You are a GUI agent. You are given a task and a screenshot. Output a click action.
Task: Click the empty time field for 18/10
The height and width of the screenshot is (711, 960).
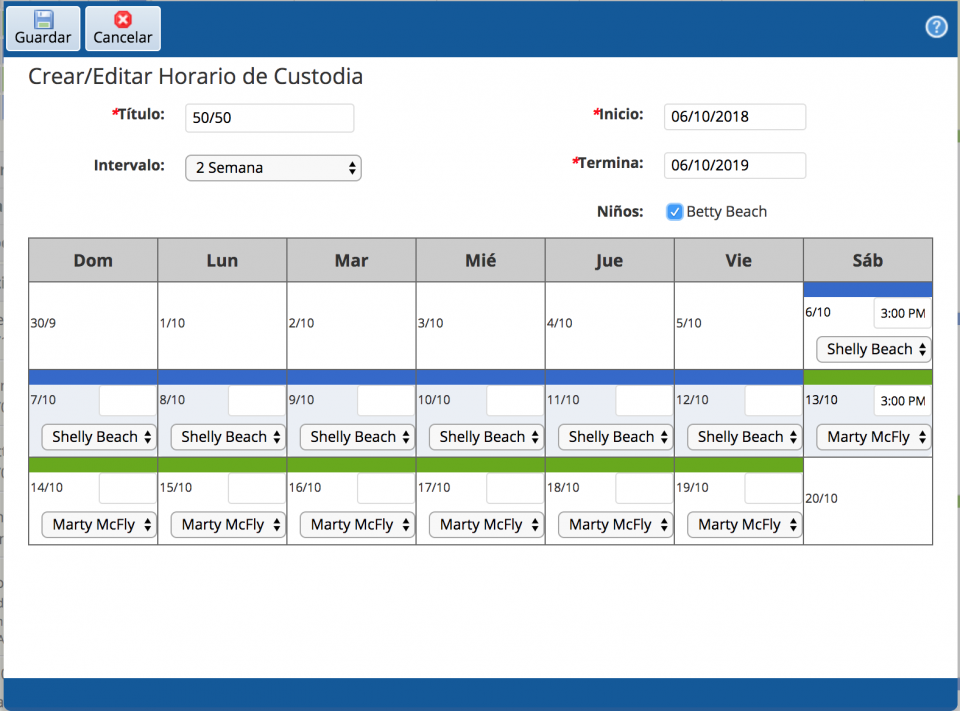click(644, 489)
